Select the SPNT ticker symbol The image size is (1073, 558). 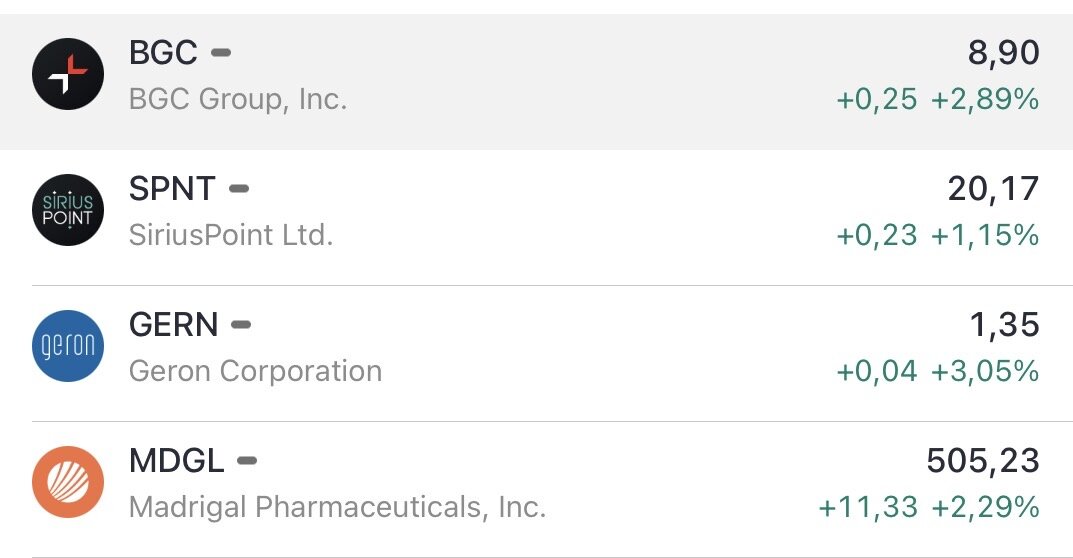tap(172, 189)
